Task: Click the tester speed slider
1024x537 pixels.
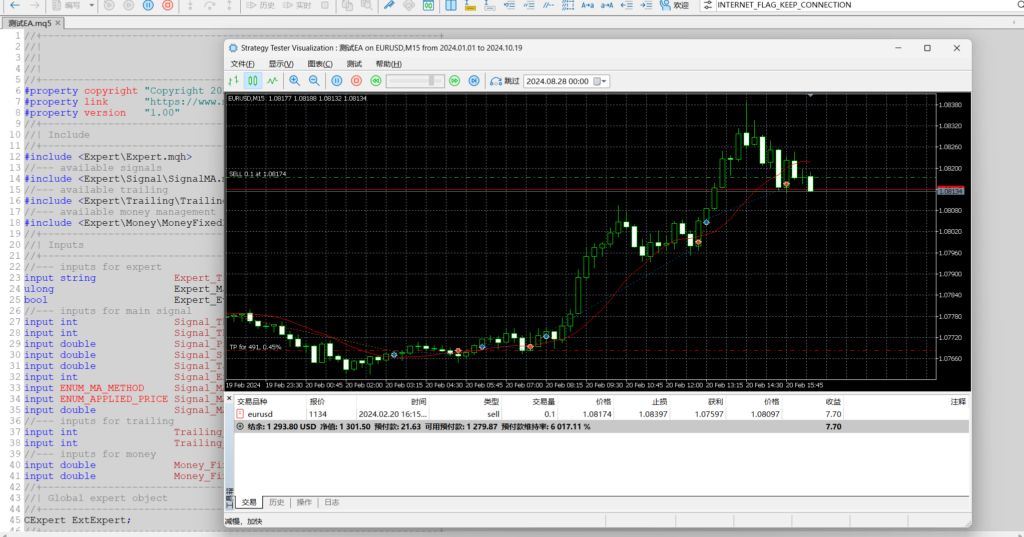Action: pos(415,81)
